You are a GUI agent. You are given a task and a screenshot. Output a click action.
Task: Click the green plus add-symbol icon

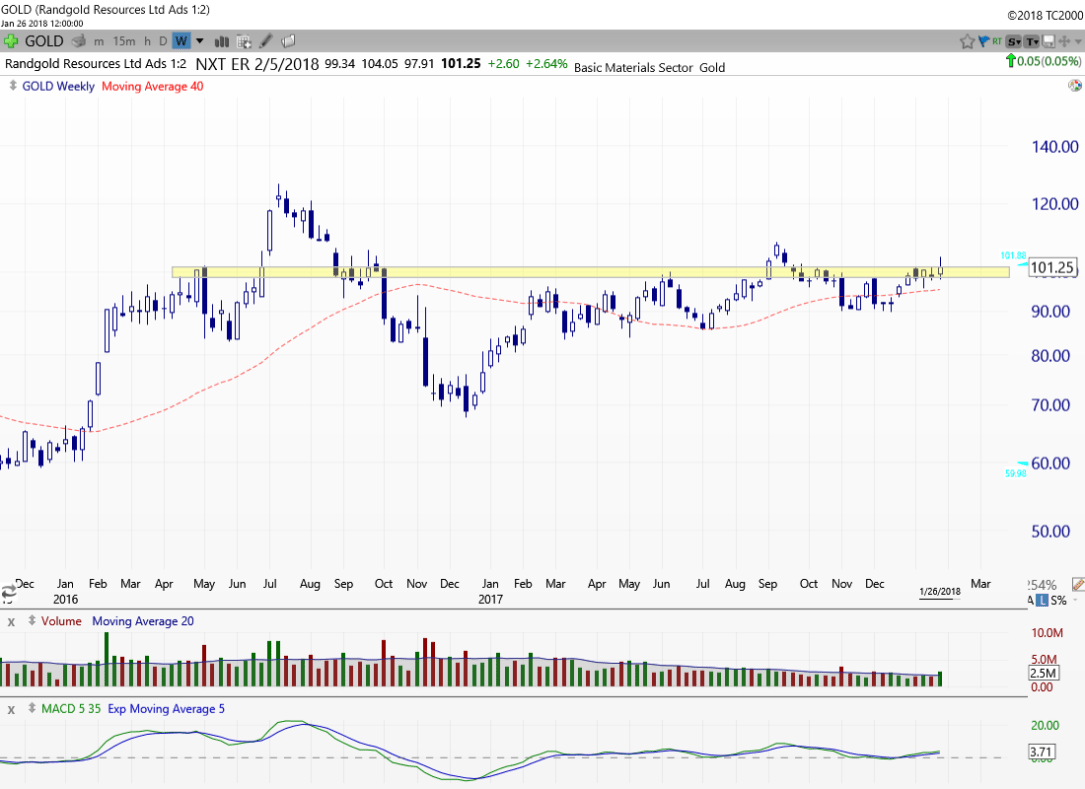click(x=11, y=41)
